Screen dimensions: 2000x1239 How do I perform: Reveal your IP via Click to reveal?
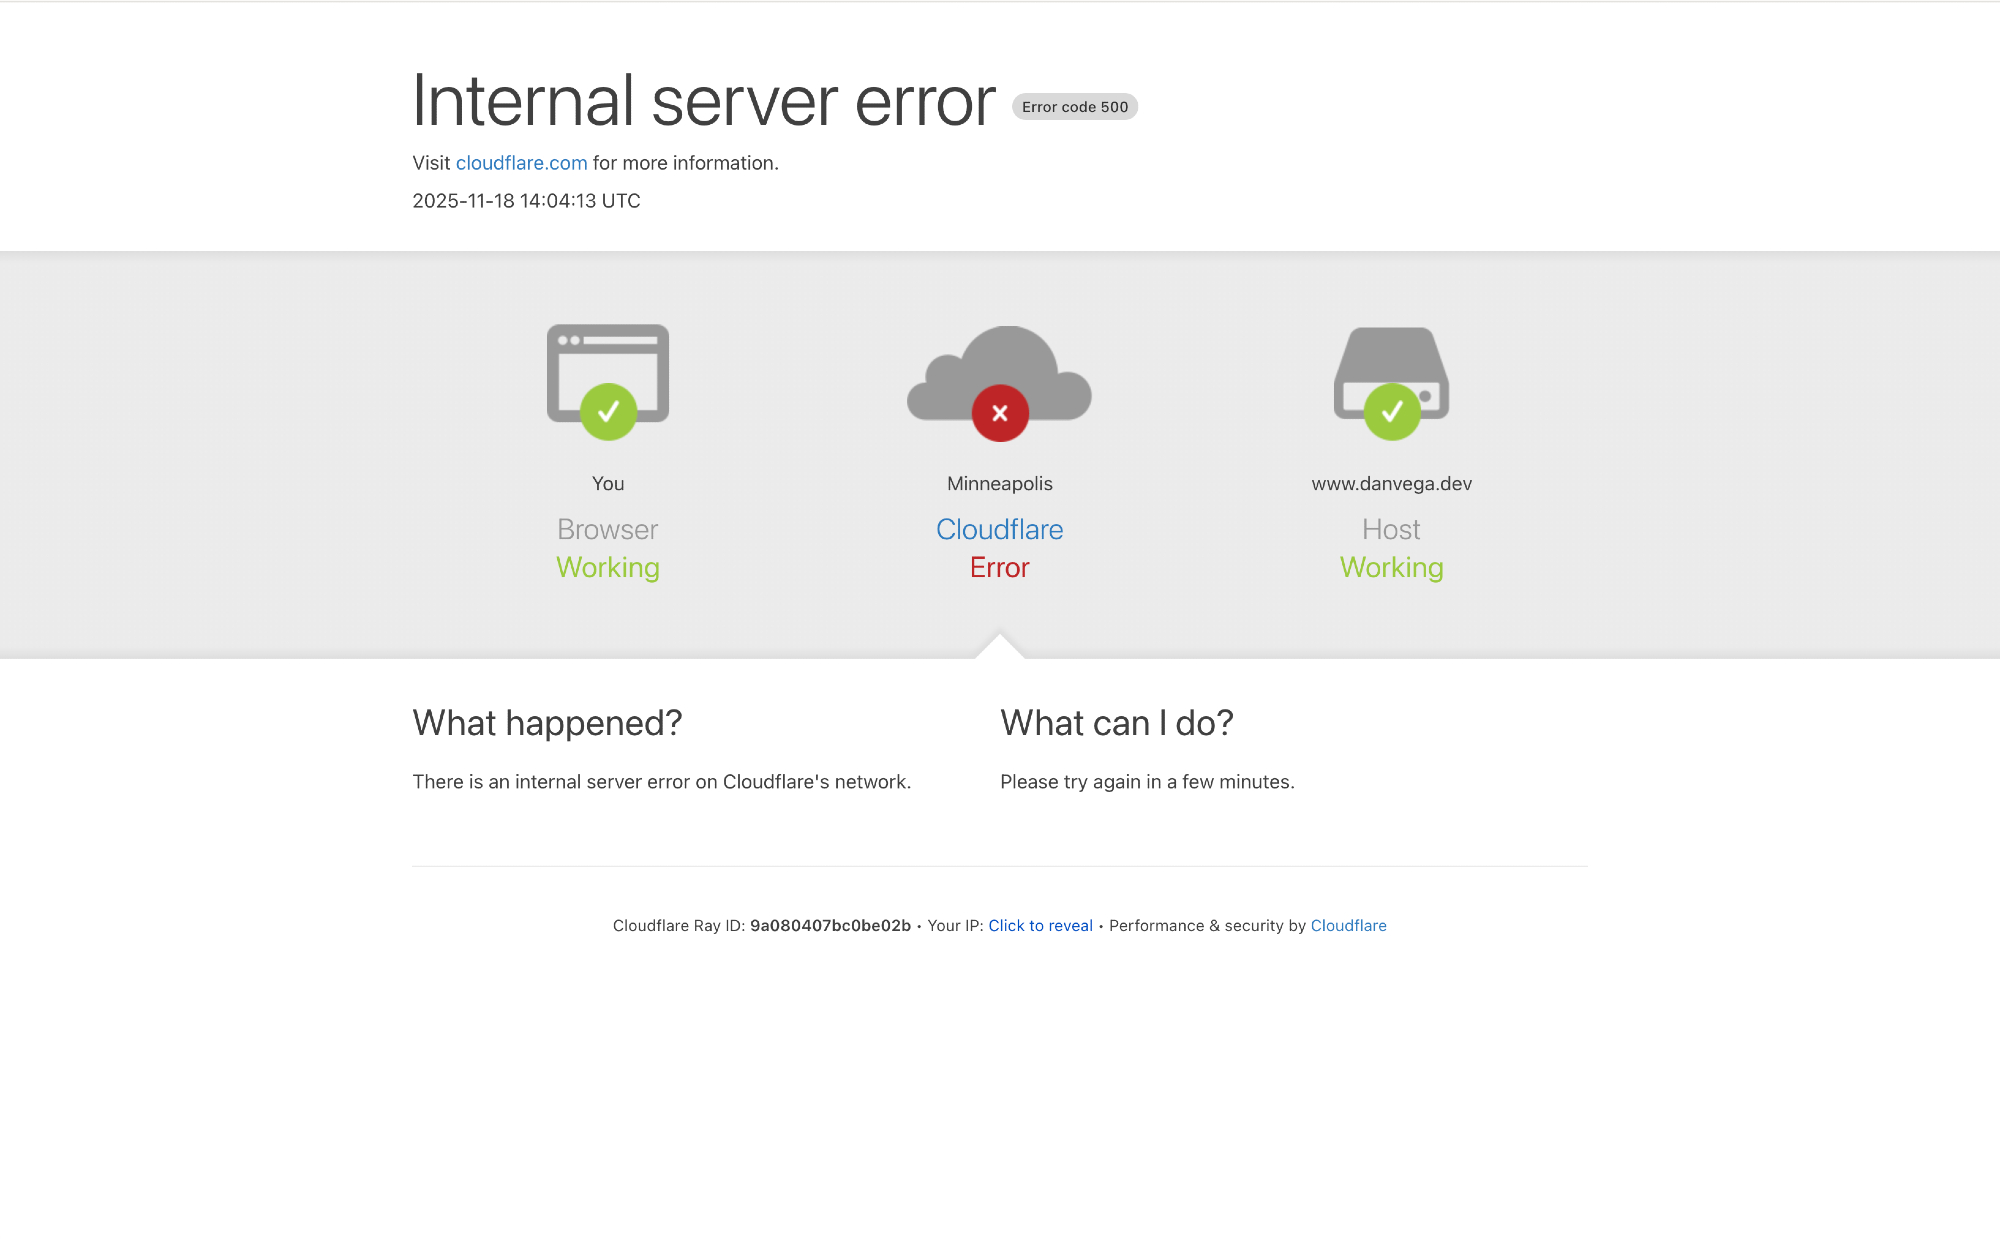tap(1040, 926)
